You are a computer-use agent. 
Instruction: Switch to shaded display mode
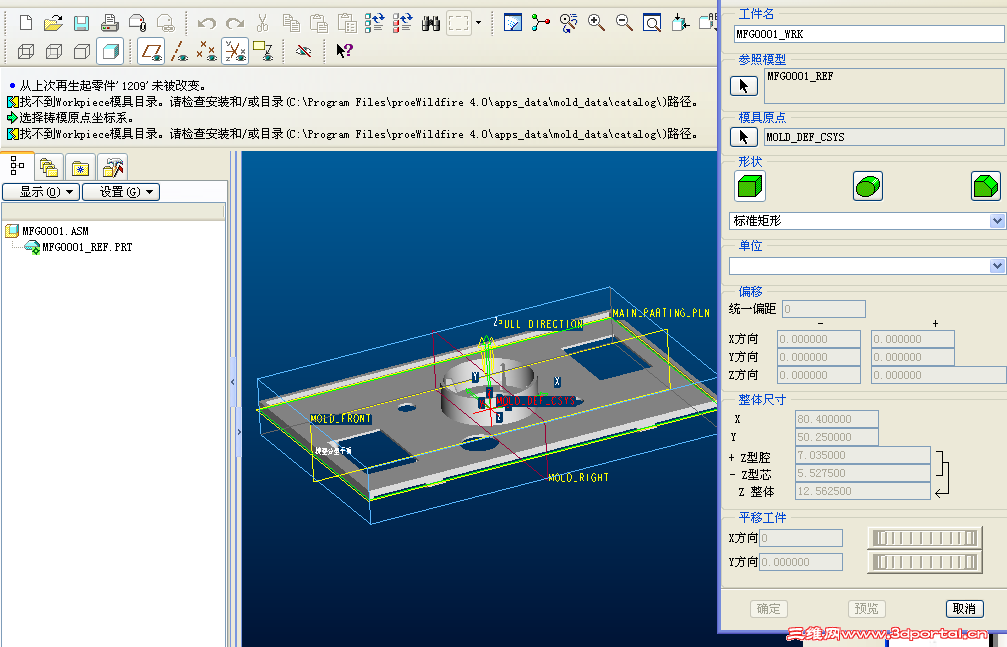110,51
